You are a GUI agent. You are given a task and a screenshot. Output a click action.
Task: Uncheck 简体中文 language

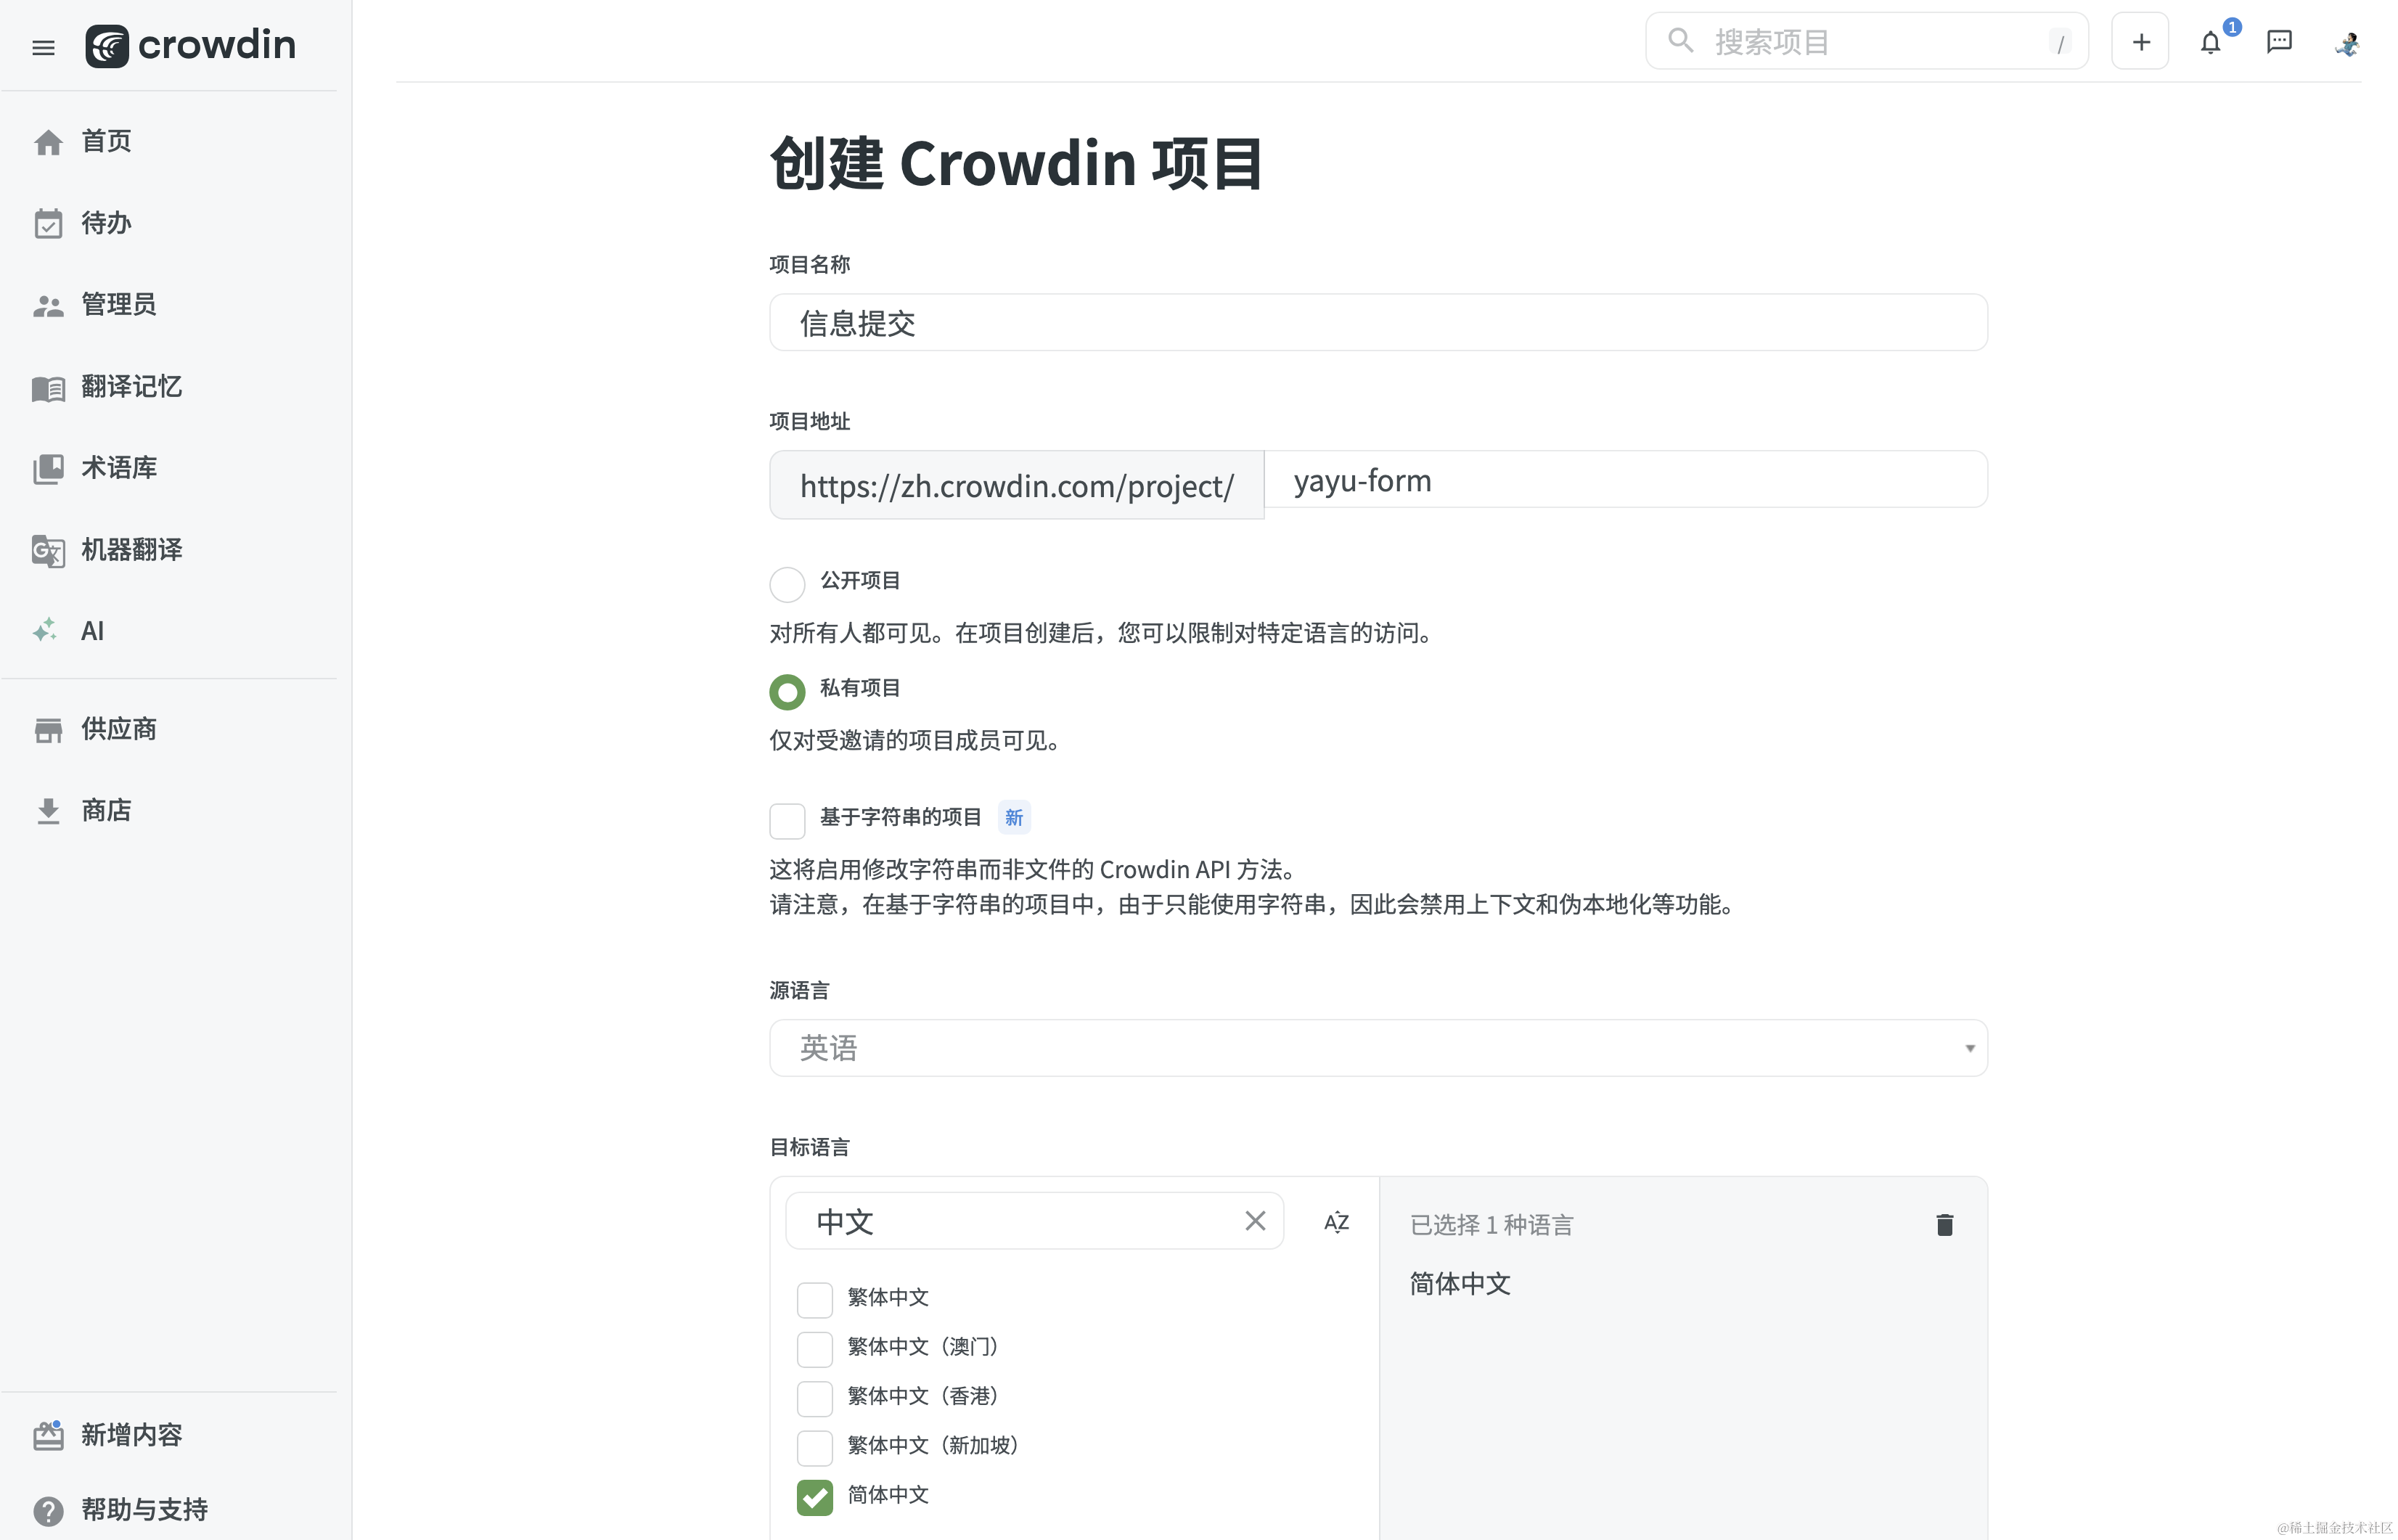tap(814, 1497)
